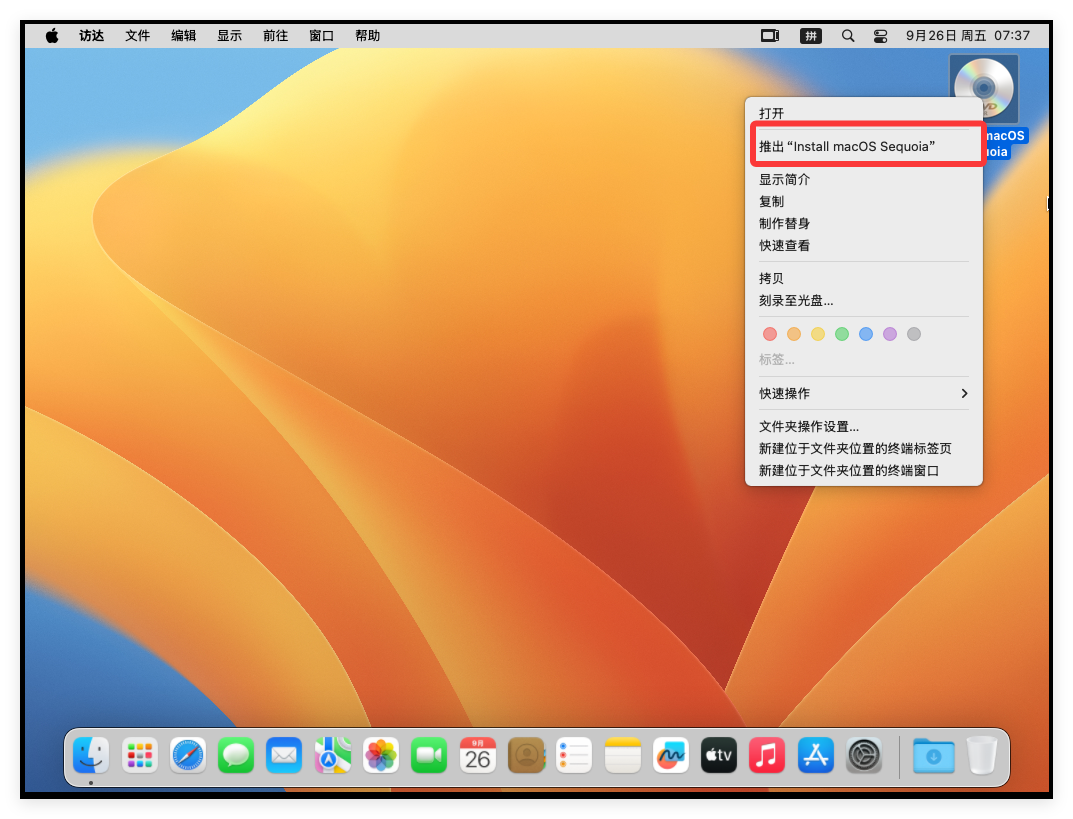Choose 文件夹操作设置… in context menu
Viewport: 1073px width, 819px height.
pyautogui.click(x=864, y=426)
